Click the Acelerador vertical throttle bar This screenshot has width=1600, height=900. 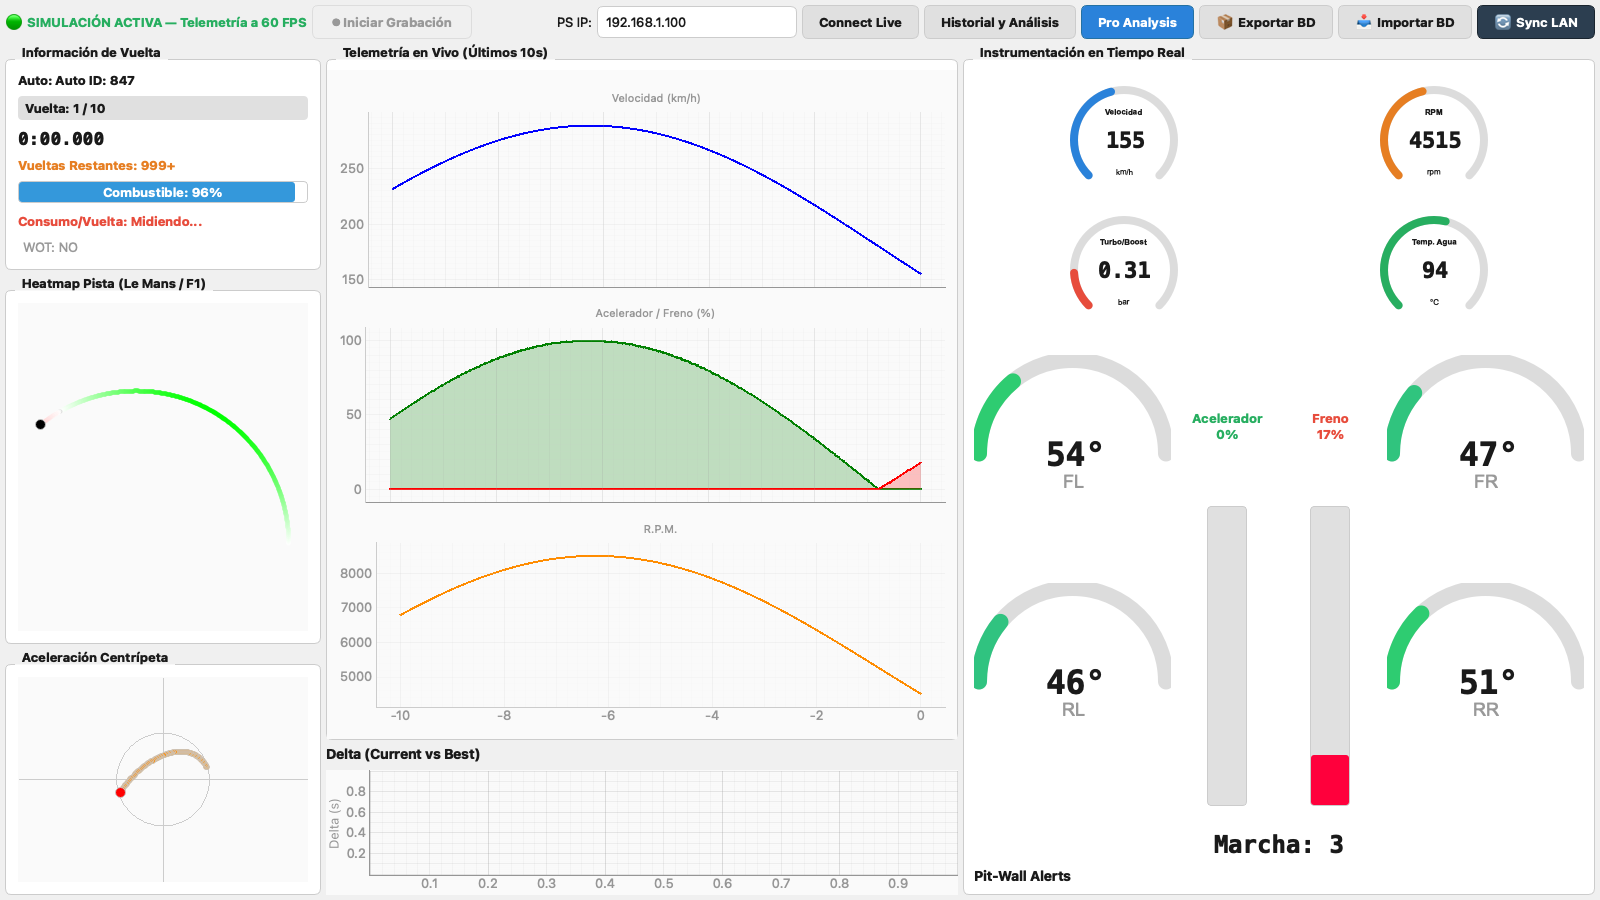(1227, 655)
